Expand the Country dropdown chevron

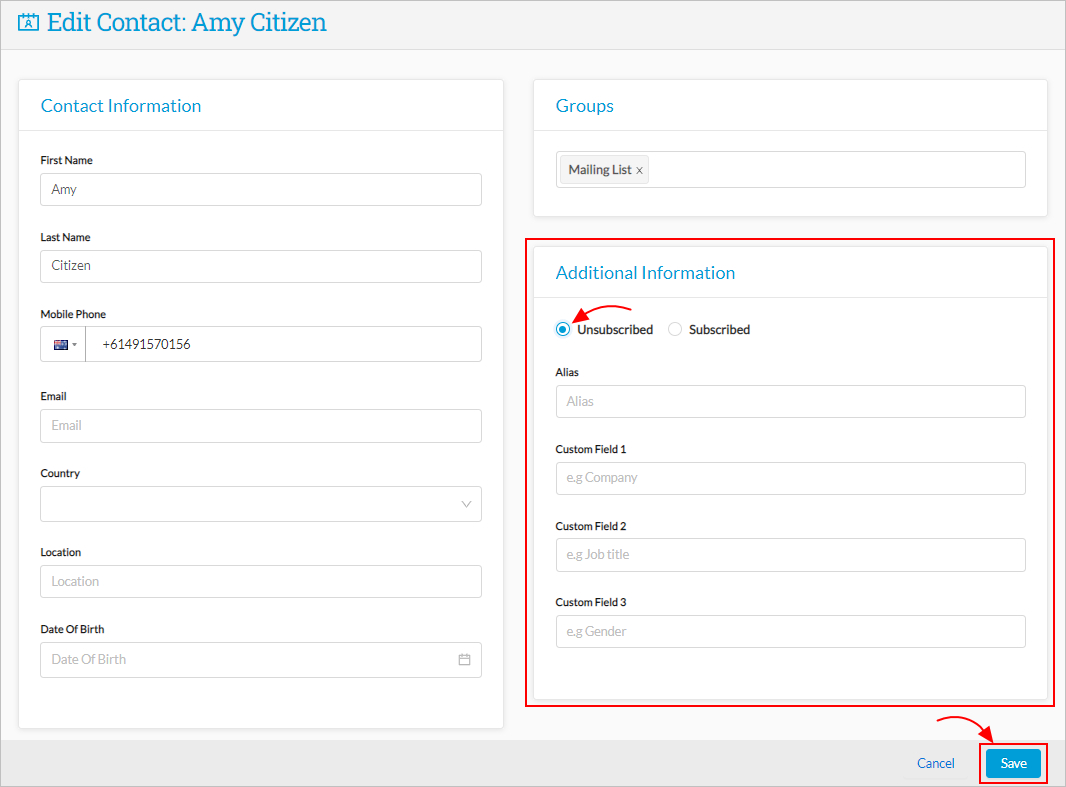pyautogui.click(x=466, y=504)
